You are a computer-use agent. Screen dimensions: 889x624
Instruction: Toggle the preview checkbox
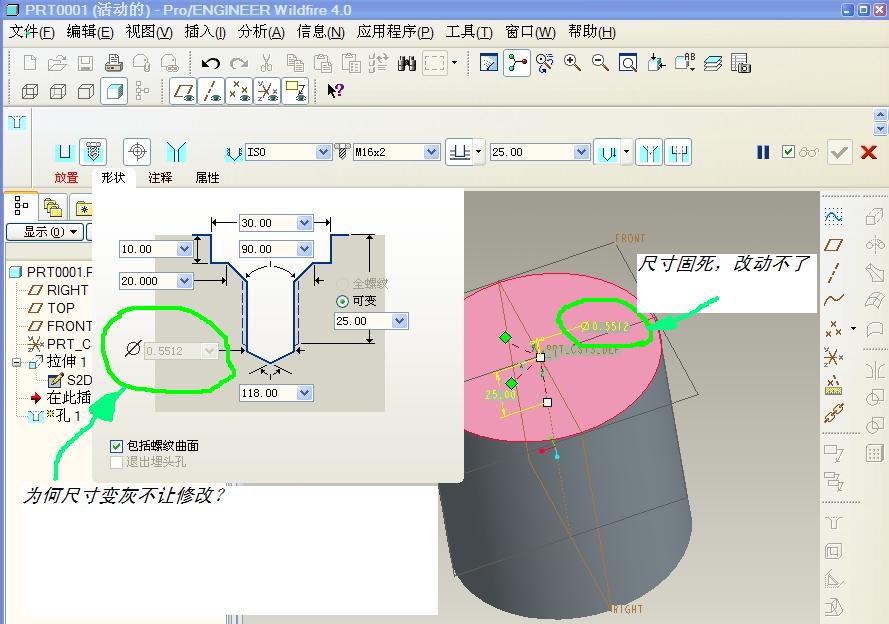coord(788,152)
